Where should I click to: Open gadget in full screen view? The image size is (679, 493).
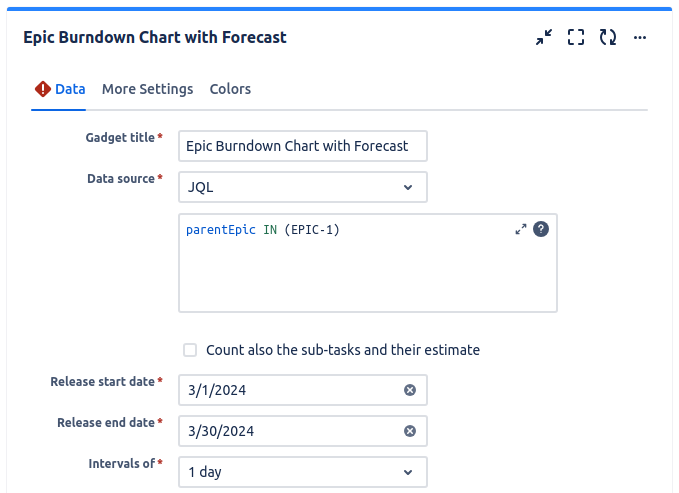click(576, 37)
